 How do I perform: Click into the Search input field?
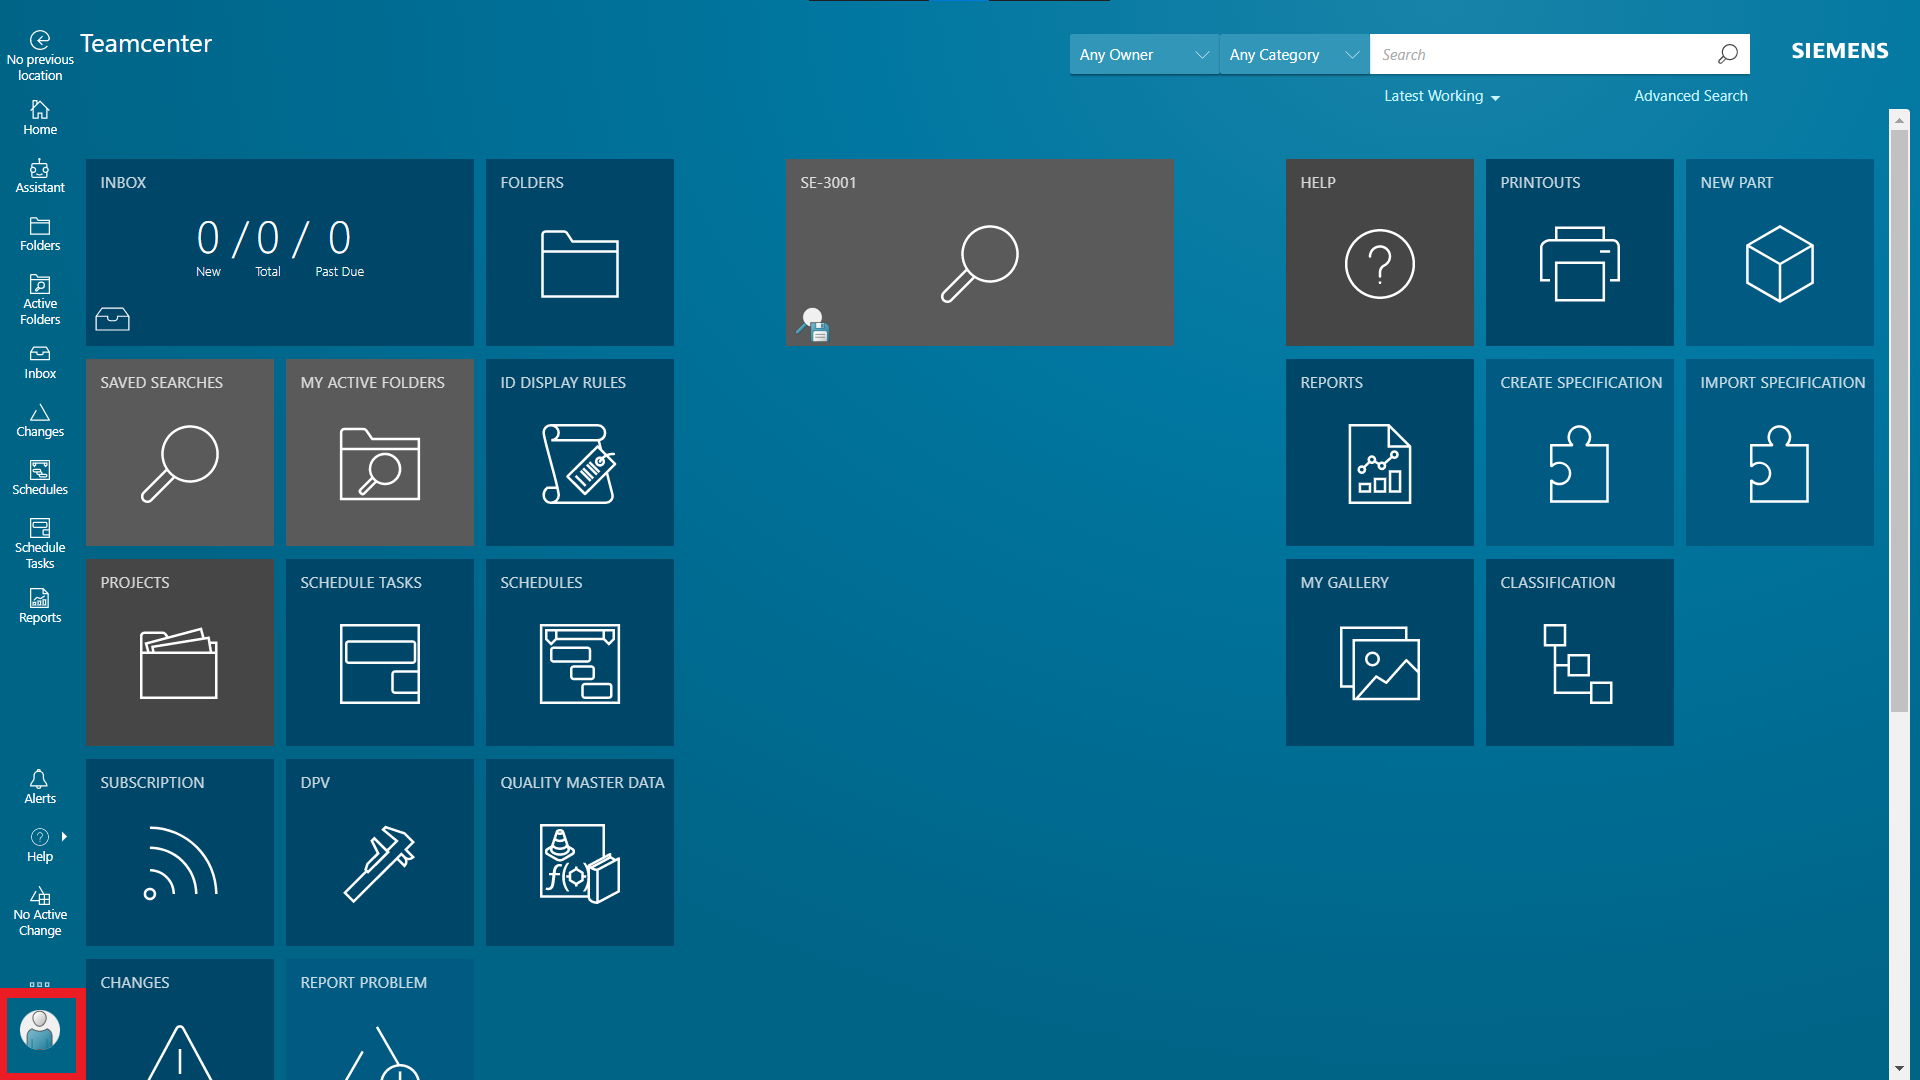[1540, 54]
